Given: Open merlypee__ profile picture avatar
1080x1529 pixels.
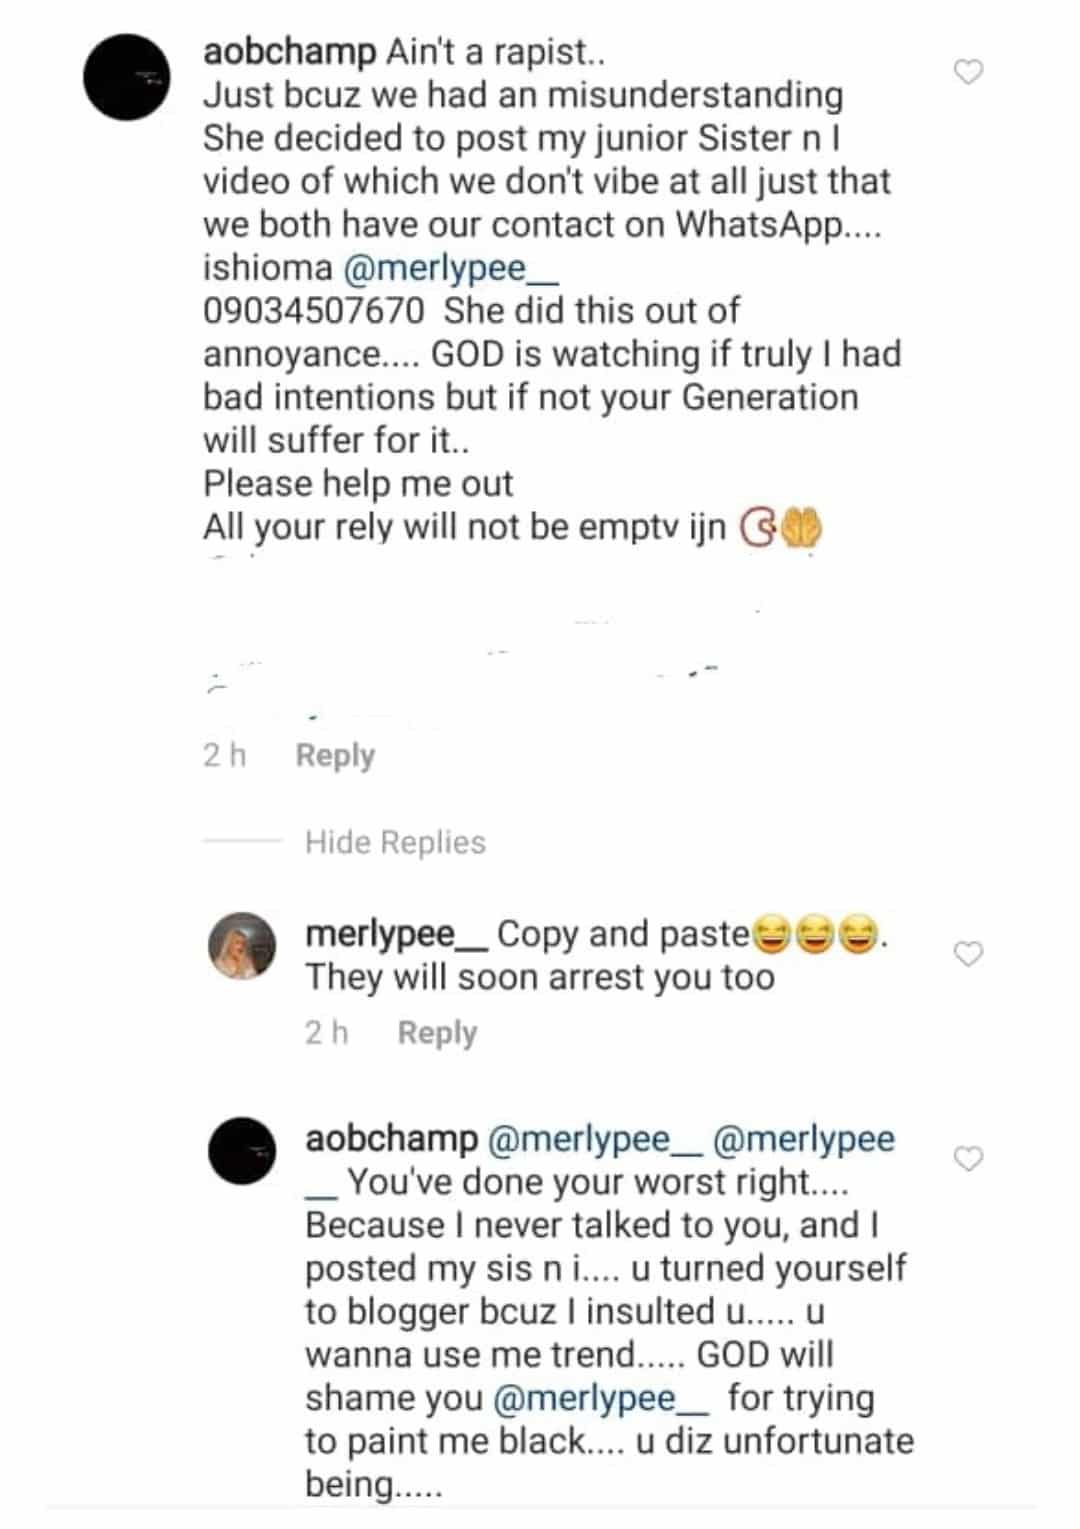Looking at the screenshot, I should point(241,945).
